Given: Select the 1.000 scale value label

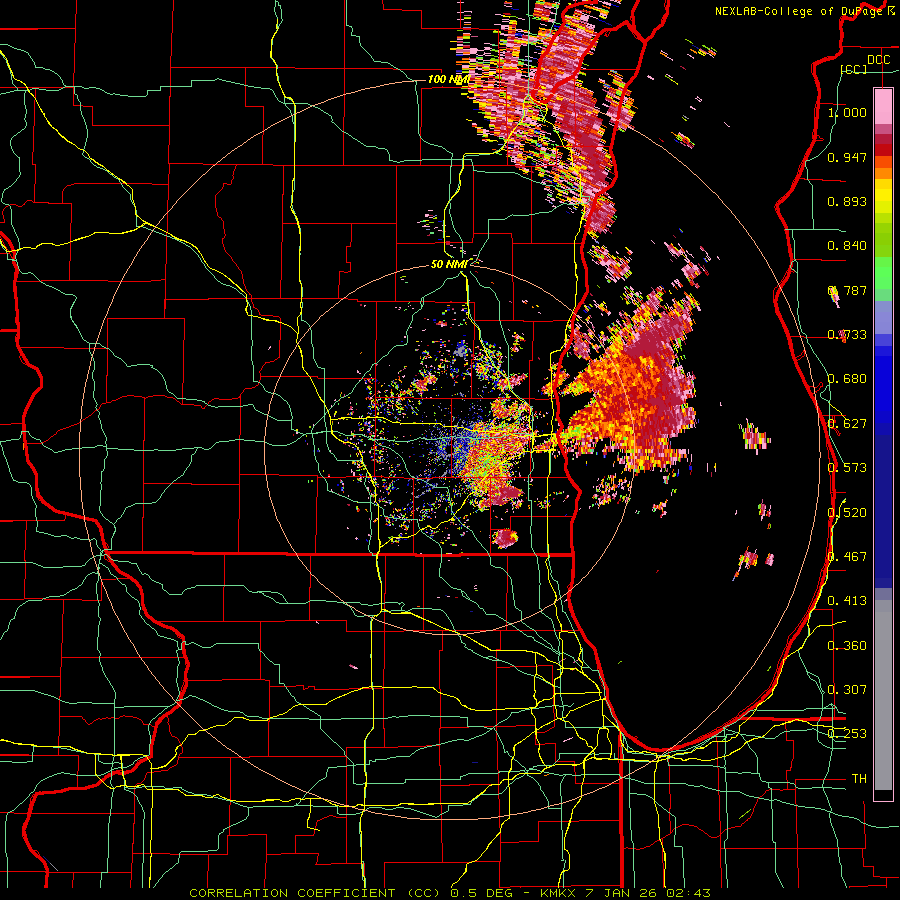Looking at the screenshot, I should coord(847,112).
